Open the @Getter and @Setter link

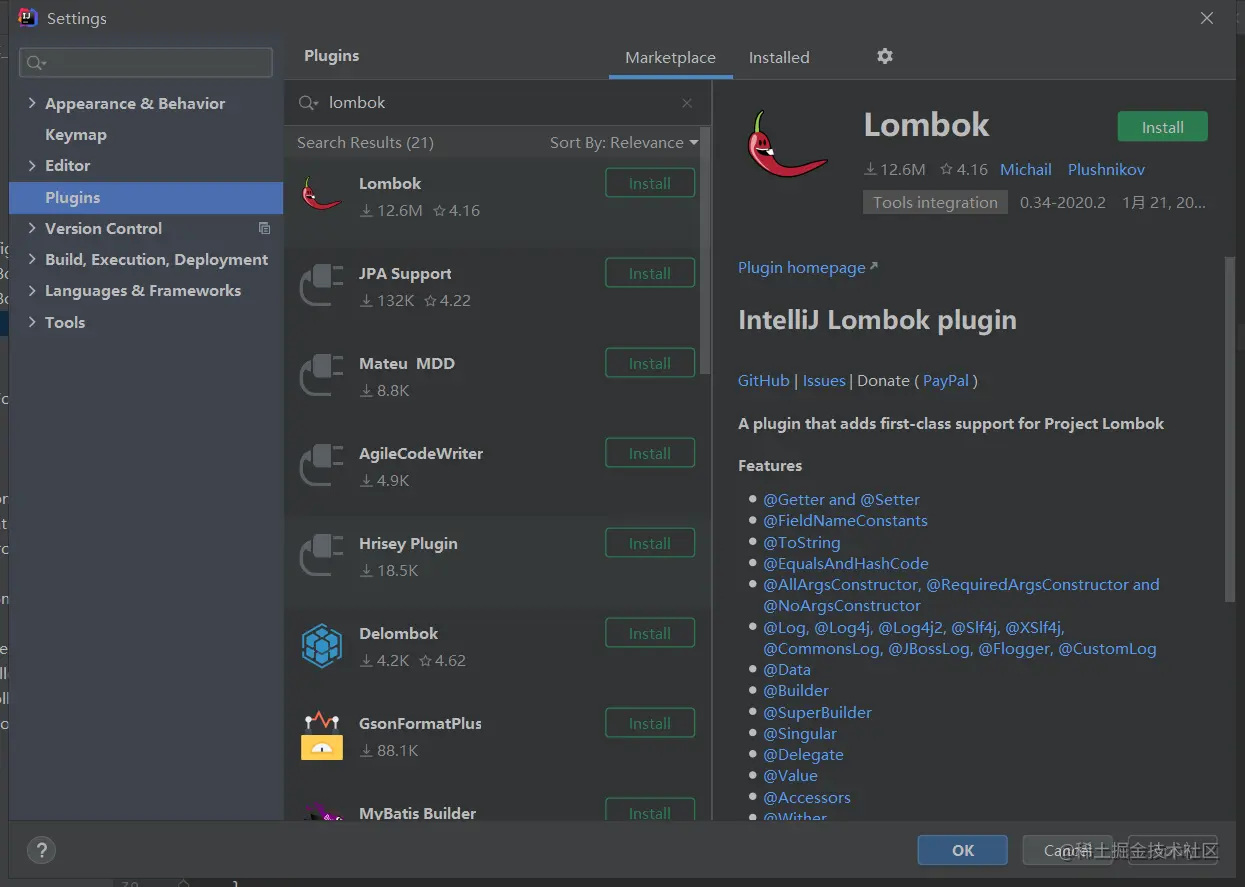(841, 500)
